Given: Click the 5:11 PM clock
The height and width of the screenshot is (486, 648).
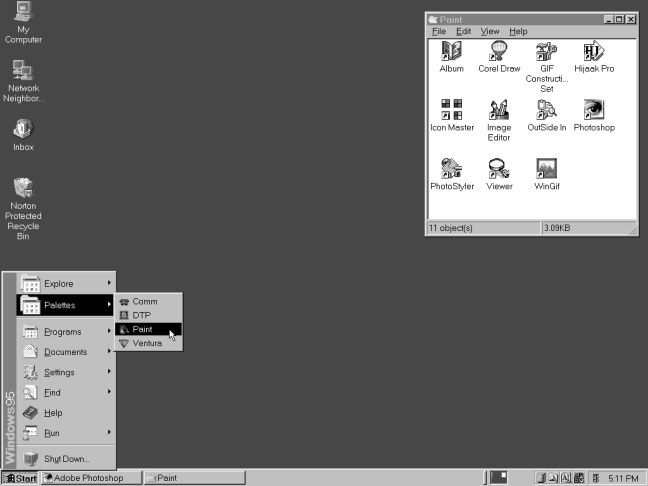Looking at the screenshot, I should (x=623, y=479).
